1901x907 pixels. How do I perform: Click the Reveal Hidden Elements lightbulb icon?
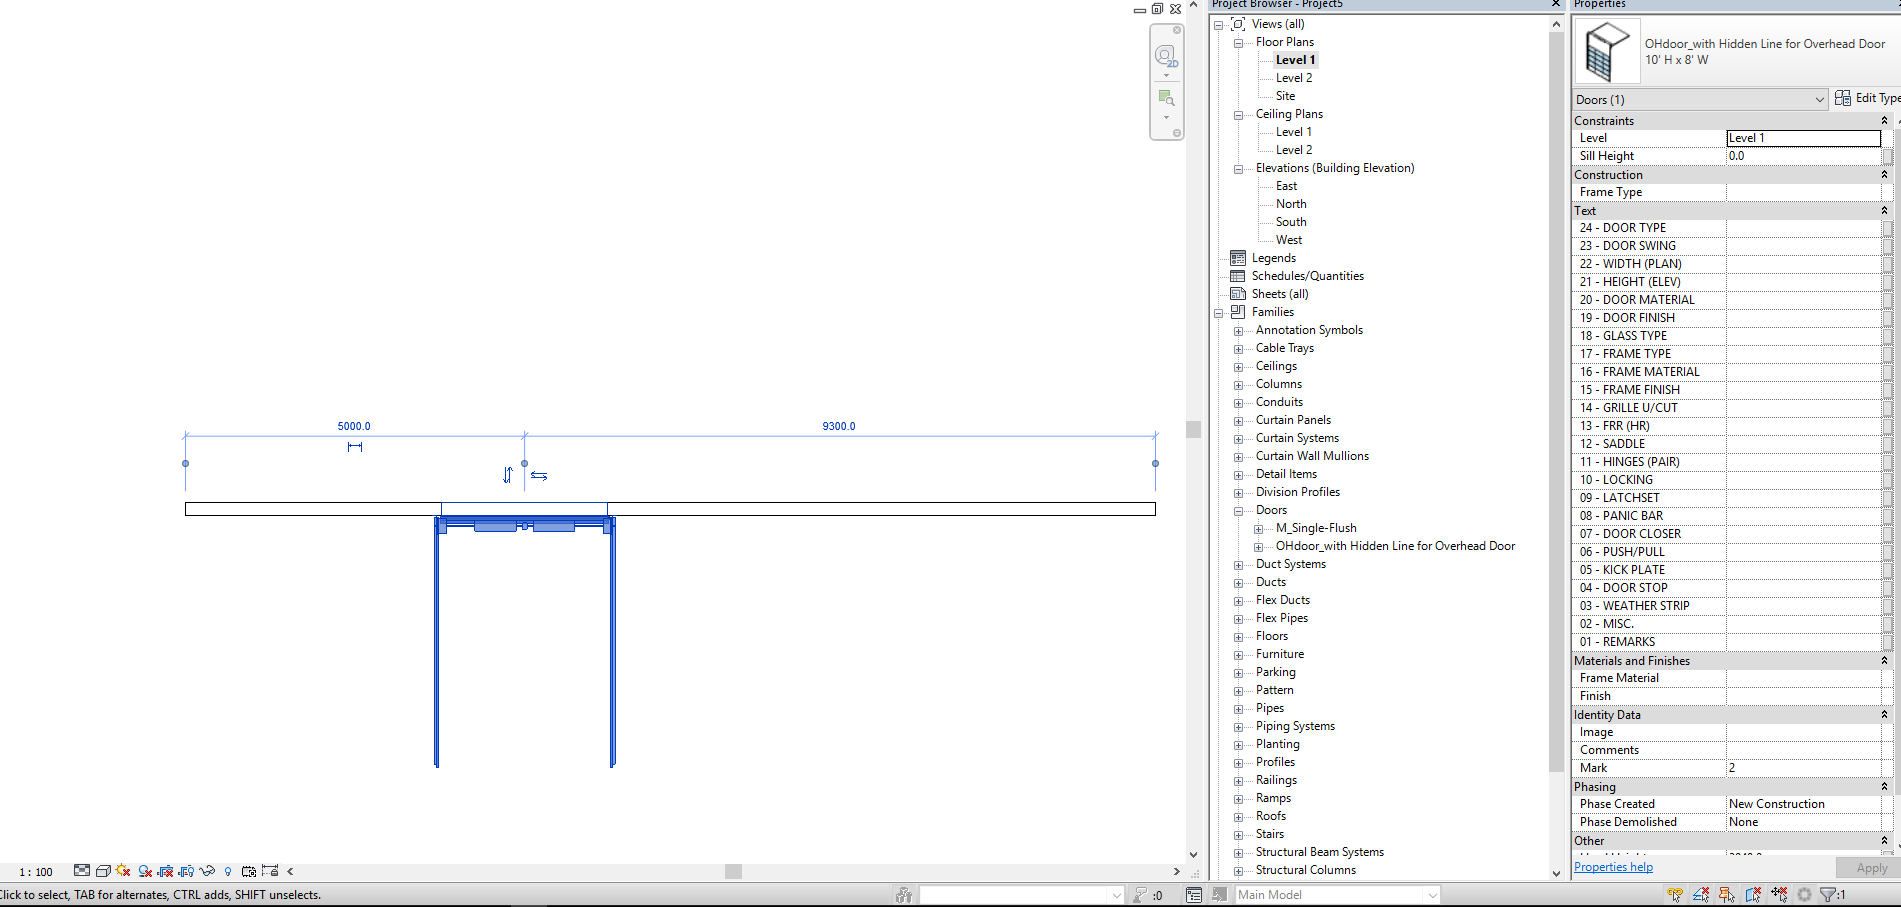[228, 870]
